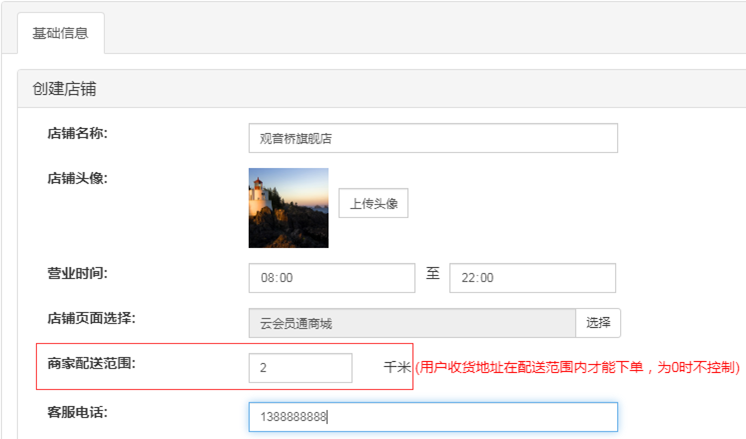Click the 店铺头像 label
746x439 pixels.
78,178
